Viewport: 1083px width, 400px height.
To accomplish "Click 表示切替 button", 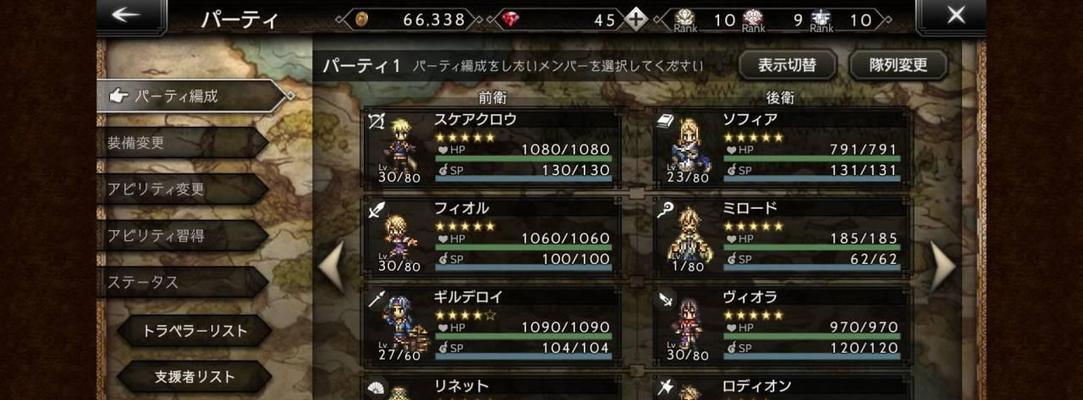I will [787, 65].
